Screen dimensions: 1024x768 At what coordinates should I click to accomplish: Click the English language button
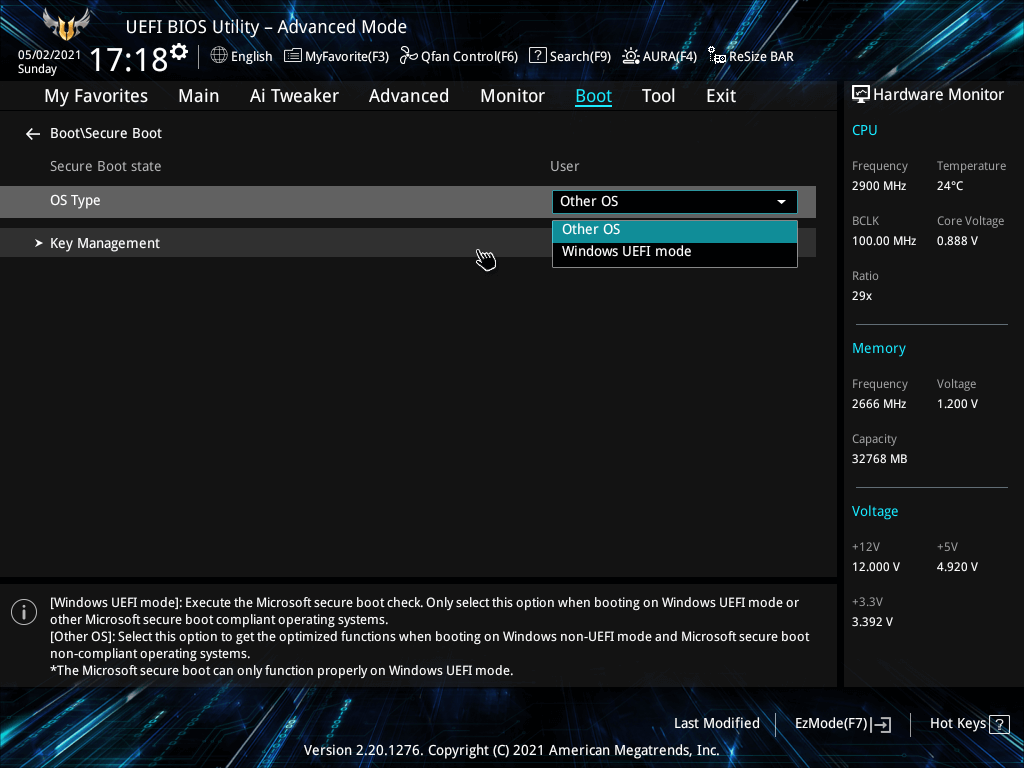tap(242, 56)
